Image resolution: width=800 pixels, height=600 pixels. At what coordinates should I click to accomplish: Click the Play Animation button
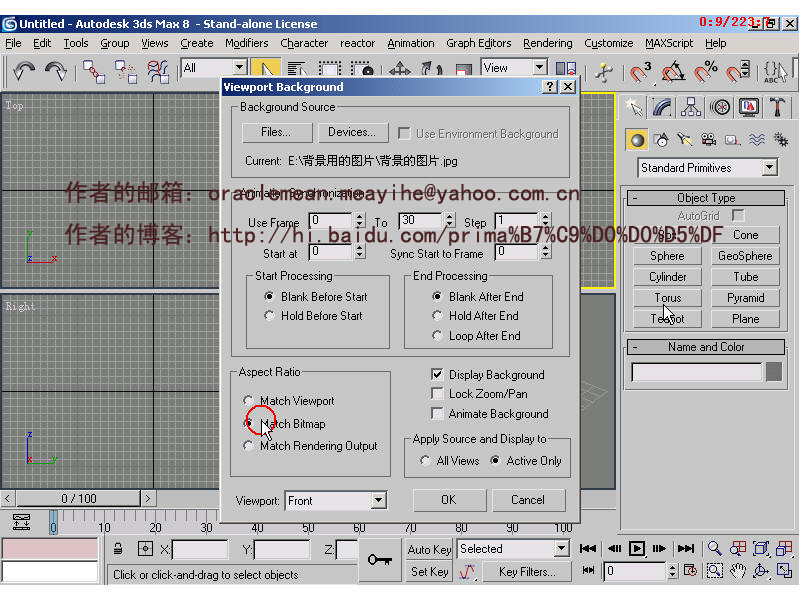click(x=636, y=548)
